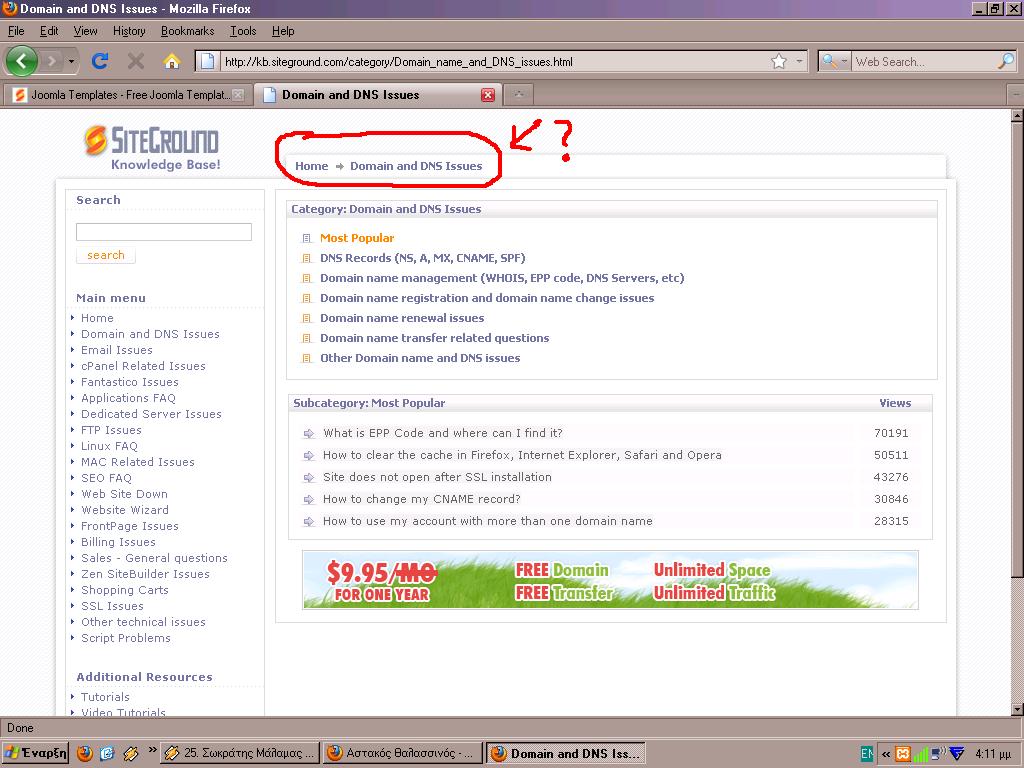Open a new tab with the tab-bar button
Screen dimensions: 1024x768
click(519, 95)
